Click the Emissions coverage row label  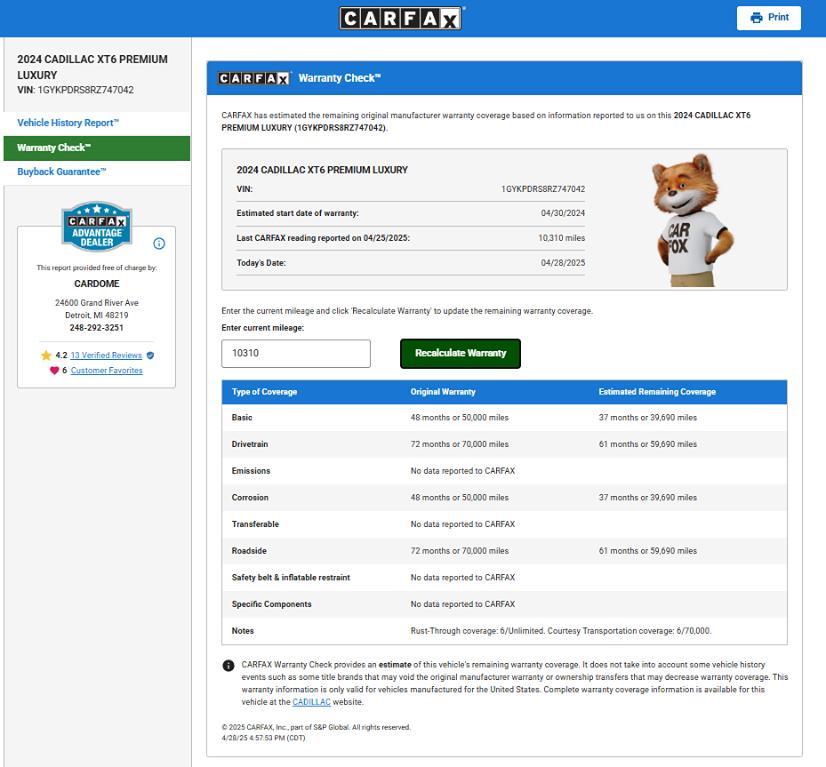[x=251, y=471]
